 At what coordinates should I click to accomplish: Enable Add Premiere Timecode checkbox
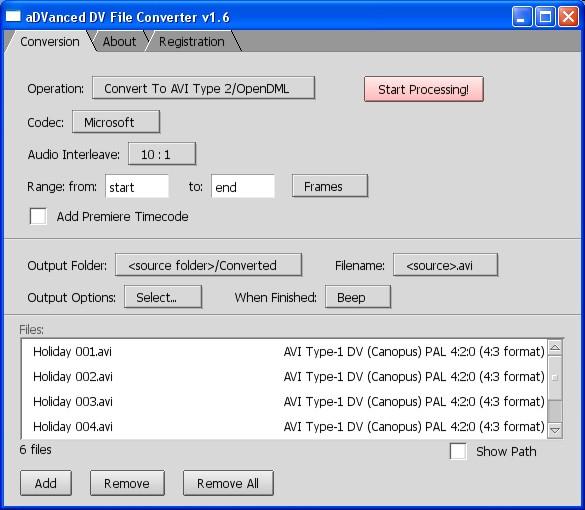(x=38, y=216)
